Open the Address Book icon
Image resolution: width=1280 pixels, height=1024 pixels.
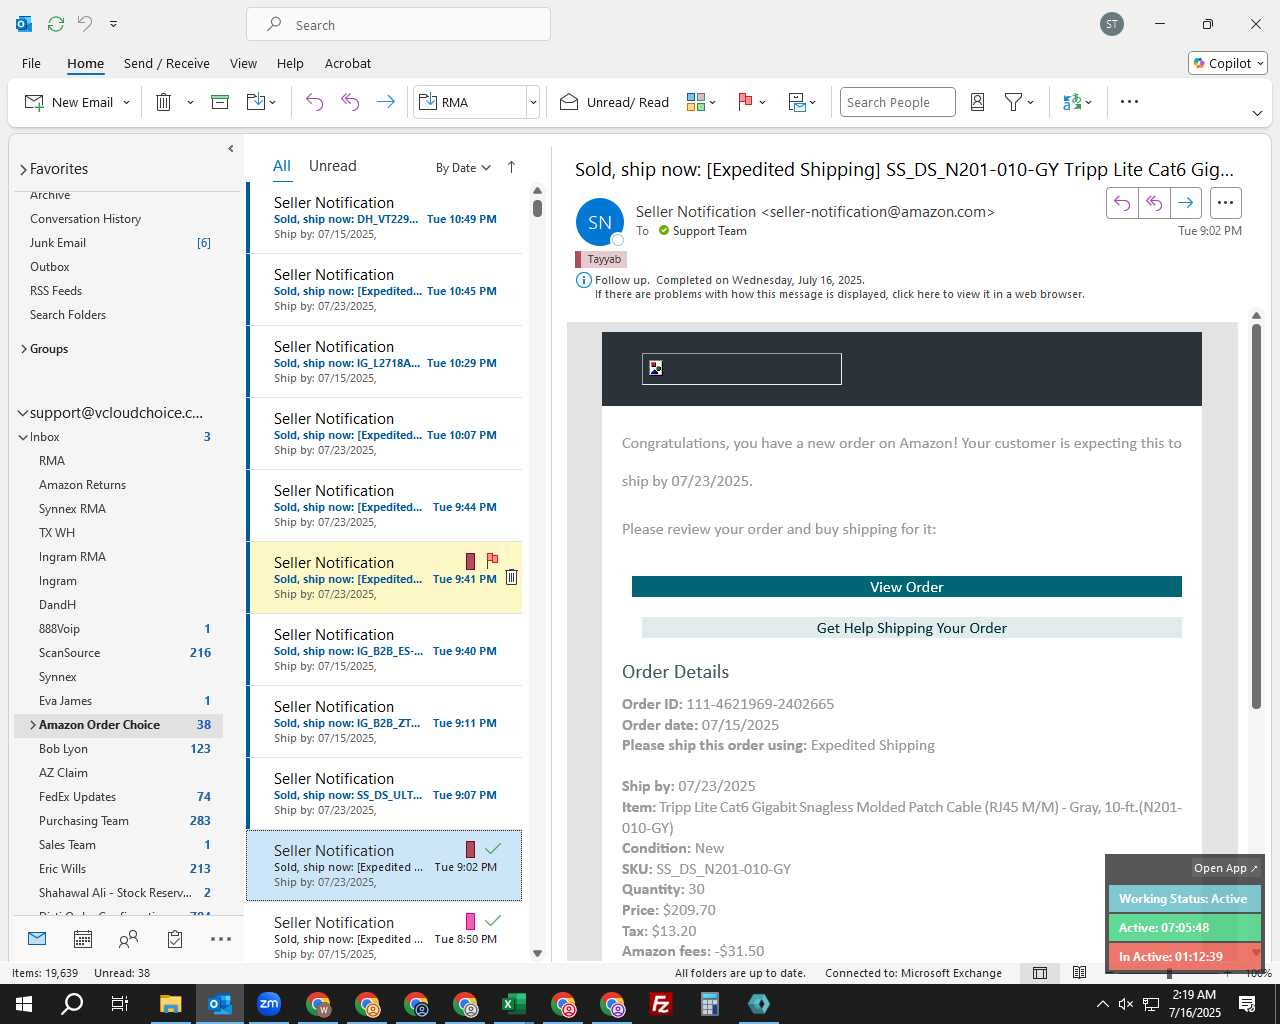(978, 102)
